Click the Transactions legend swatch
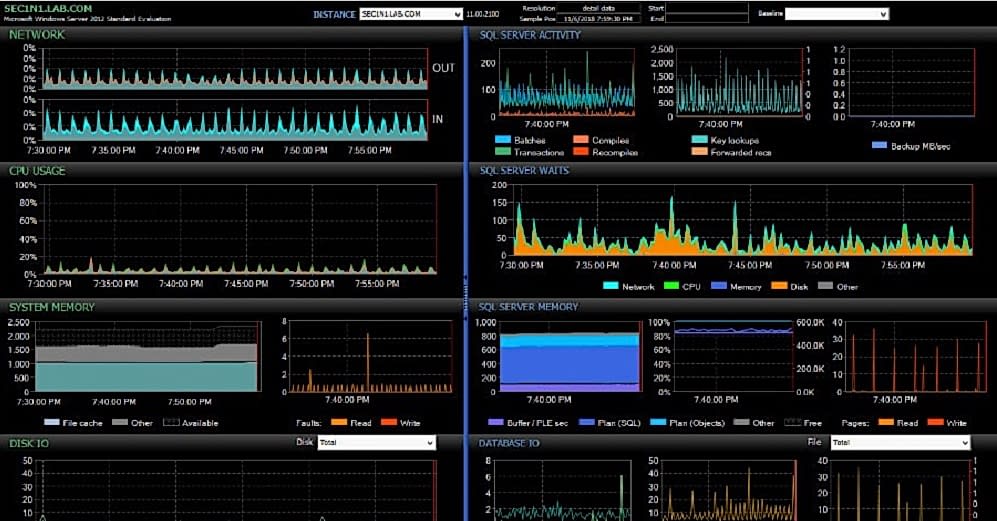Image resolution: width=997 pixels, height=521 pixels. point(501,153)
